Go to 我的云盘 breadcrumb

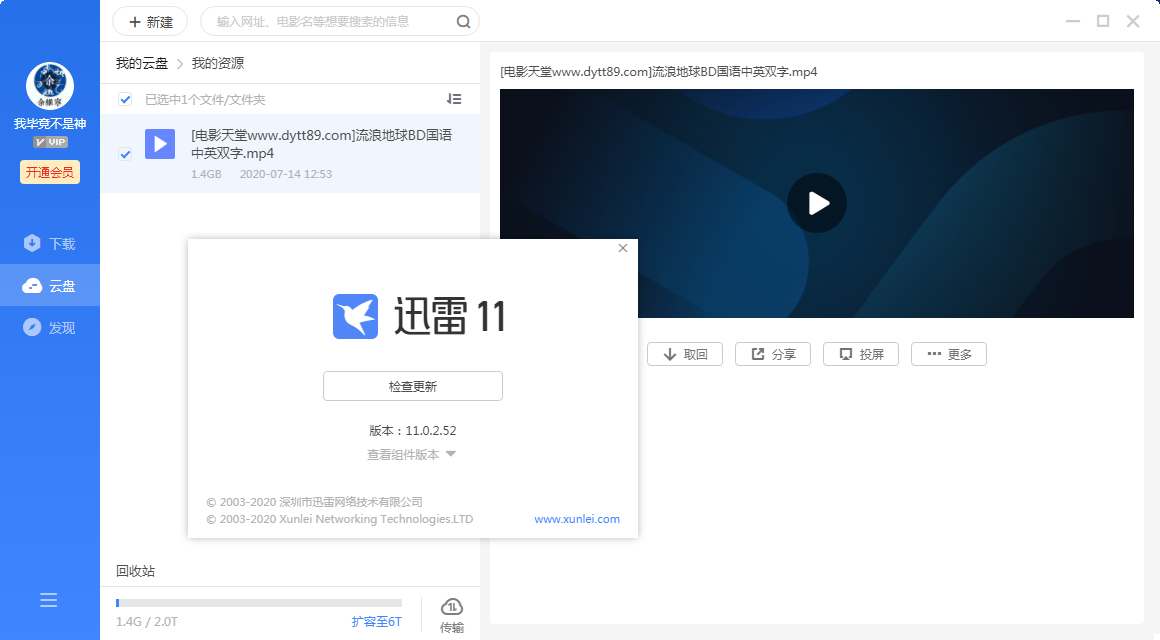click(141, 64)
